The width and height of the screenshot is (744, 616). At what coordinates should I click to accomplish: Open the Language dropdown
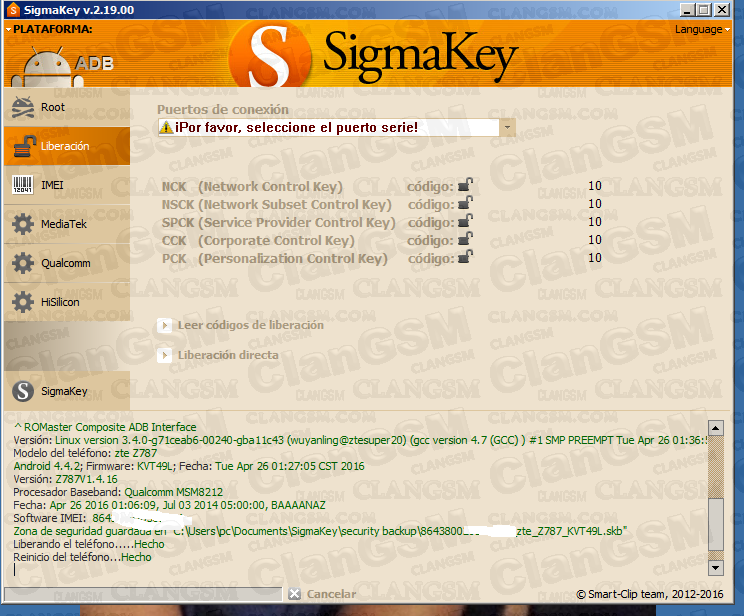coord(702,29)
